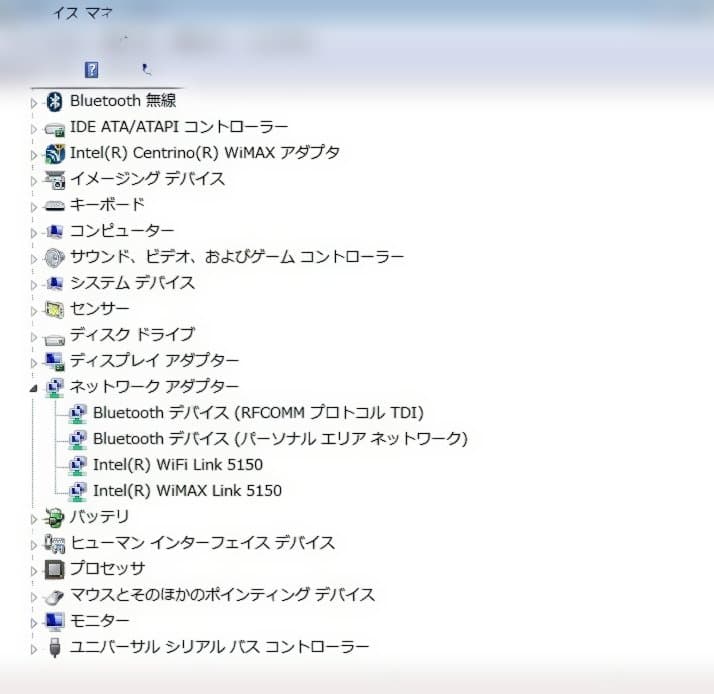Click the Bluetooth パーソナル エリア ネットワーク device icon
The image size is (714, 694).
click(77, 440)
